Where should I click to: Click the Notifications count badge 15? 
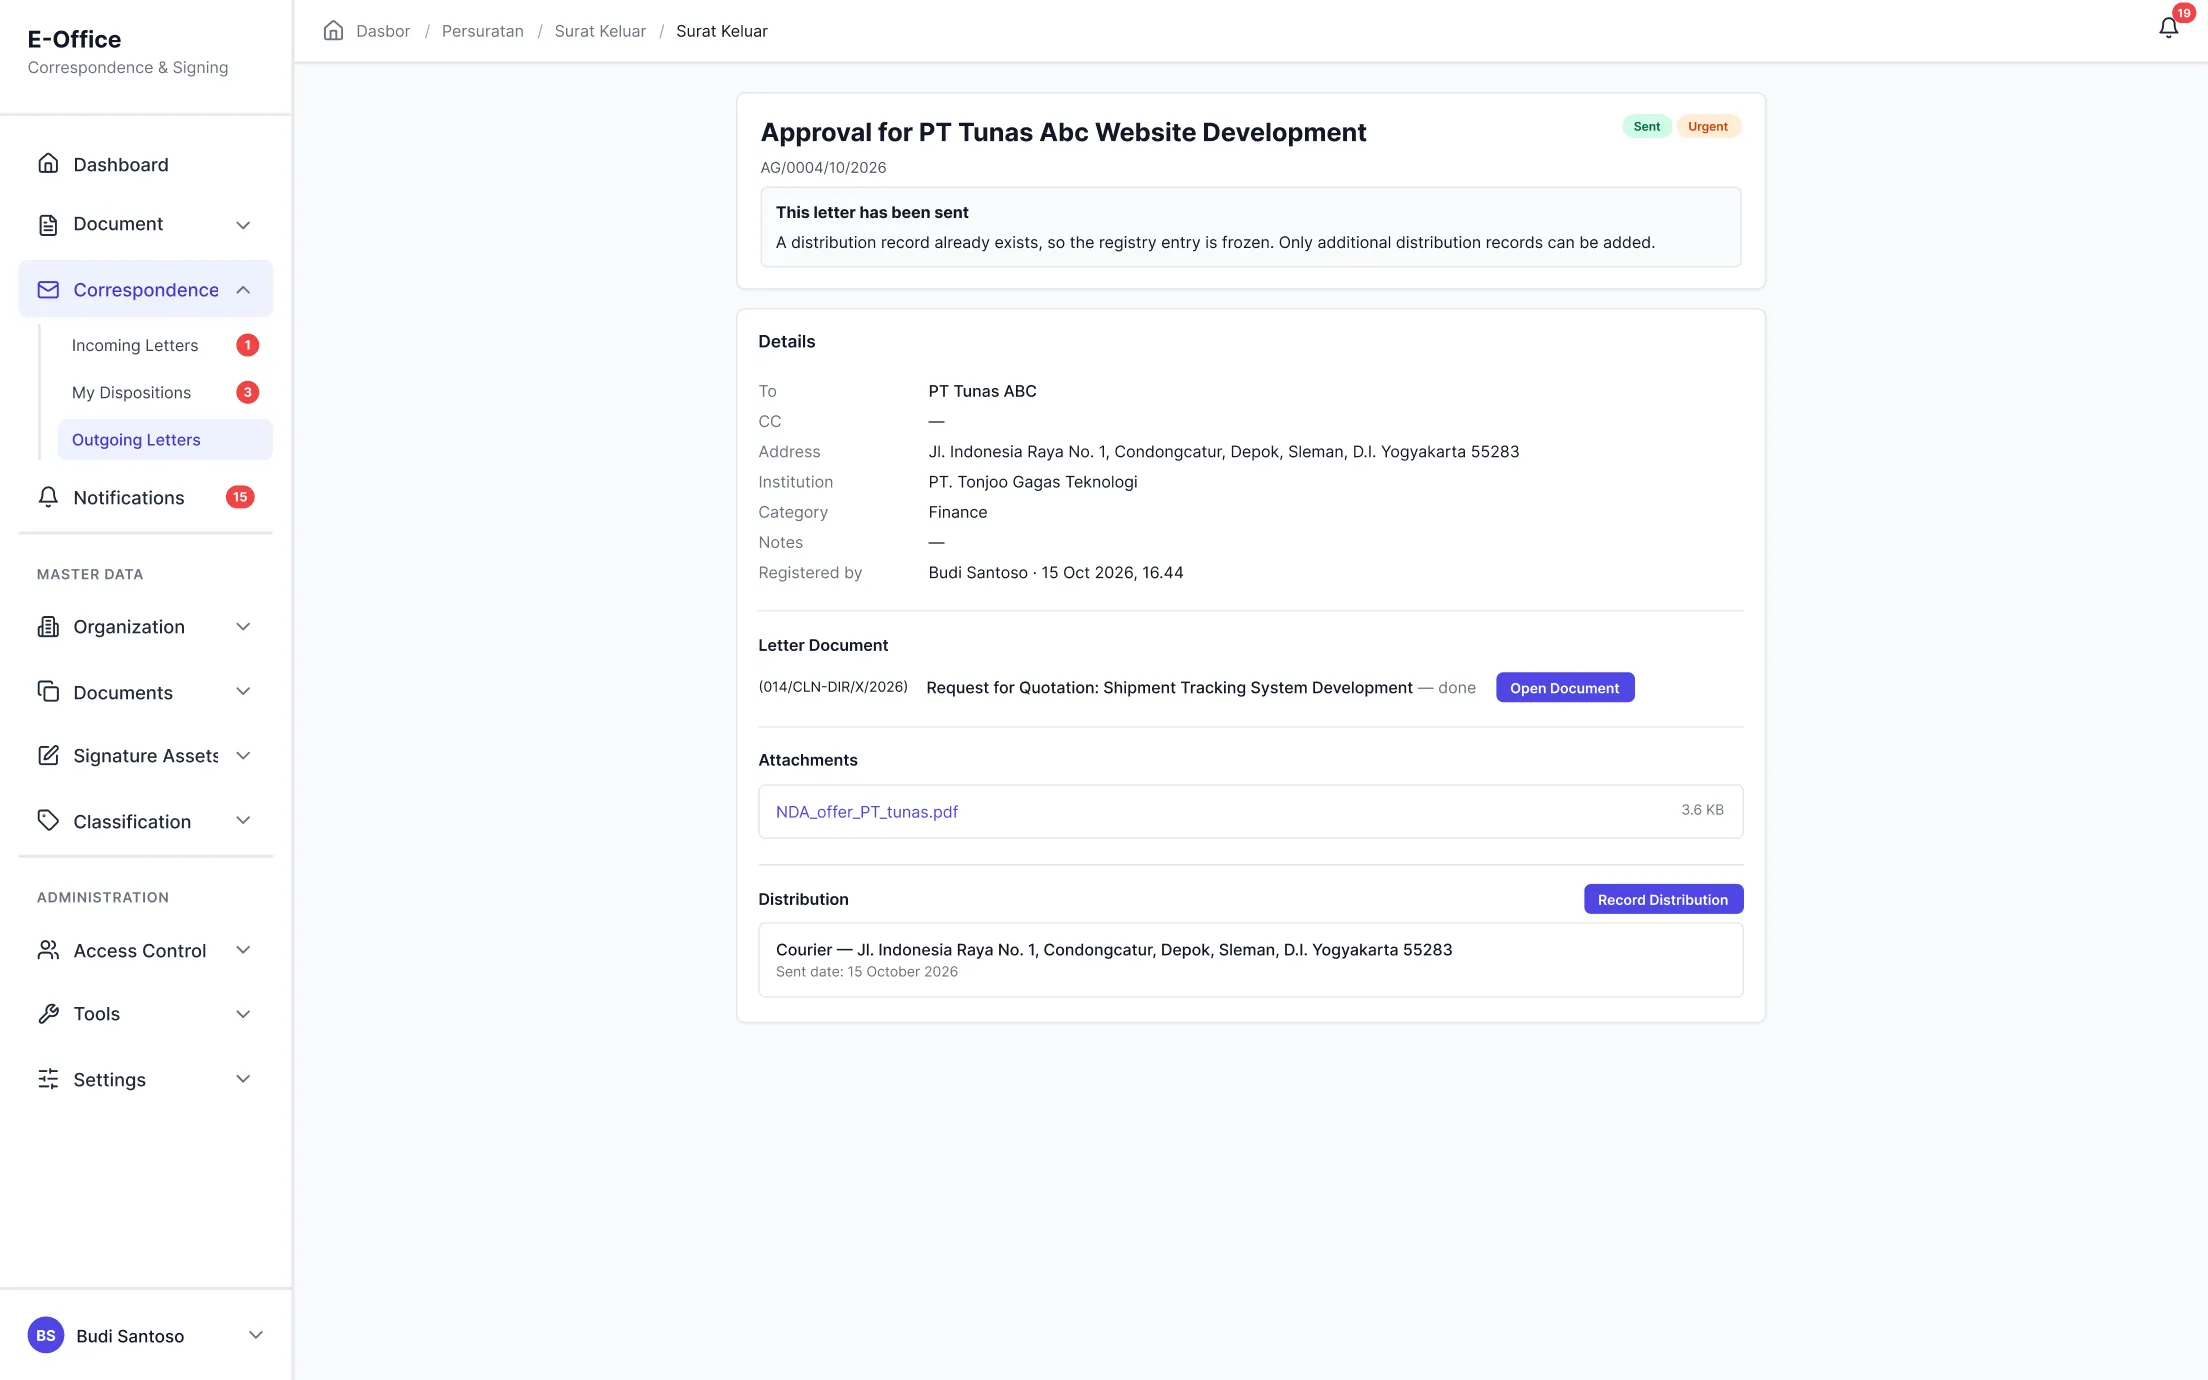click(x=240, y=497)
